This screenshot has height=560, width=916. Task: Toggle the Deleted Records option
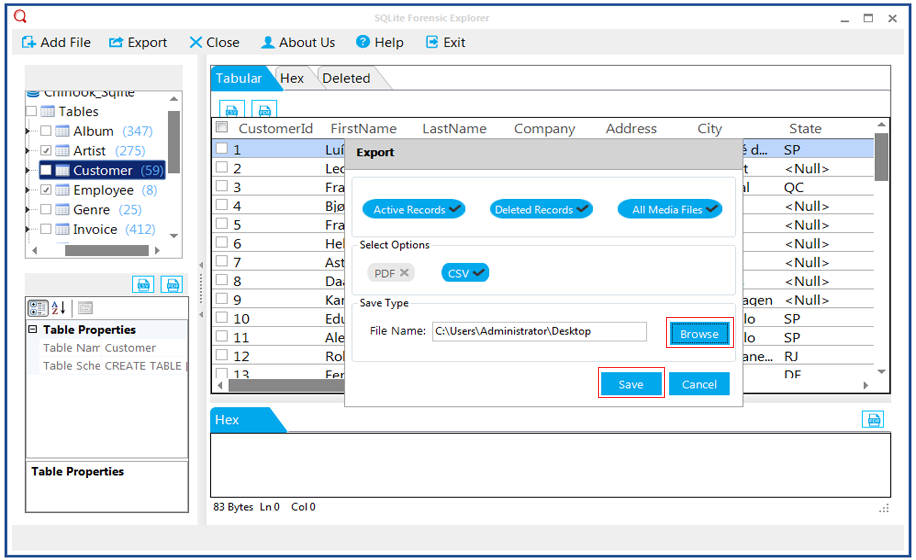(x=541, y=209)
